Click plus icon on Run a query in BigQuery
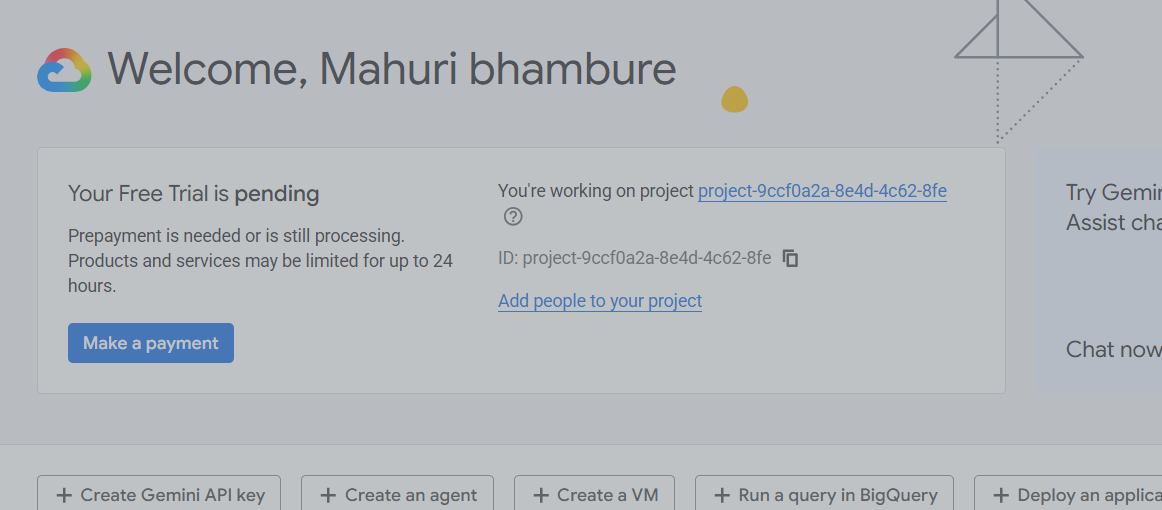The height and width of the screenshot is (510, 1162). pyautogui.click(x=722, y=495)
